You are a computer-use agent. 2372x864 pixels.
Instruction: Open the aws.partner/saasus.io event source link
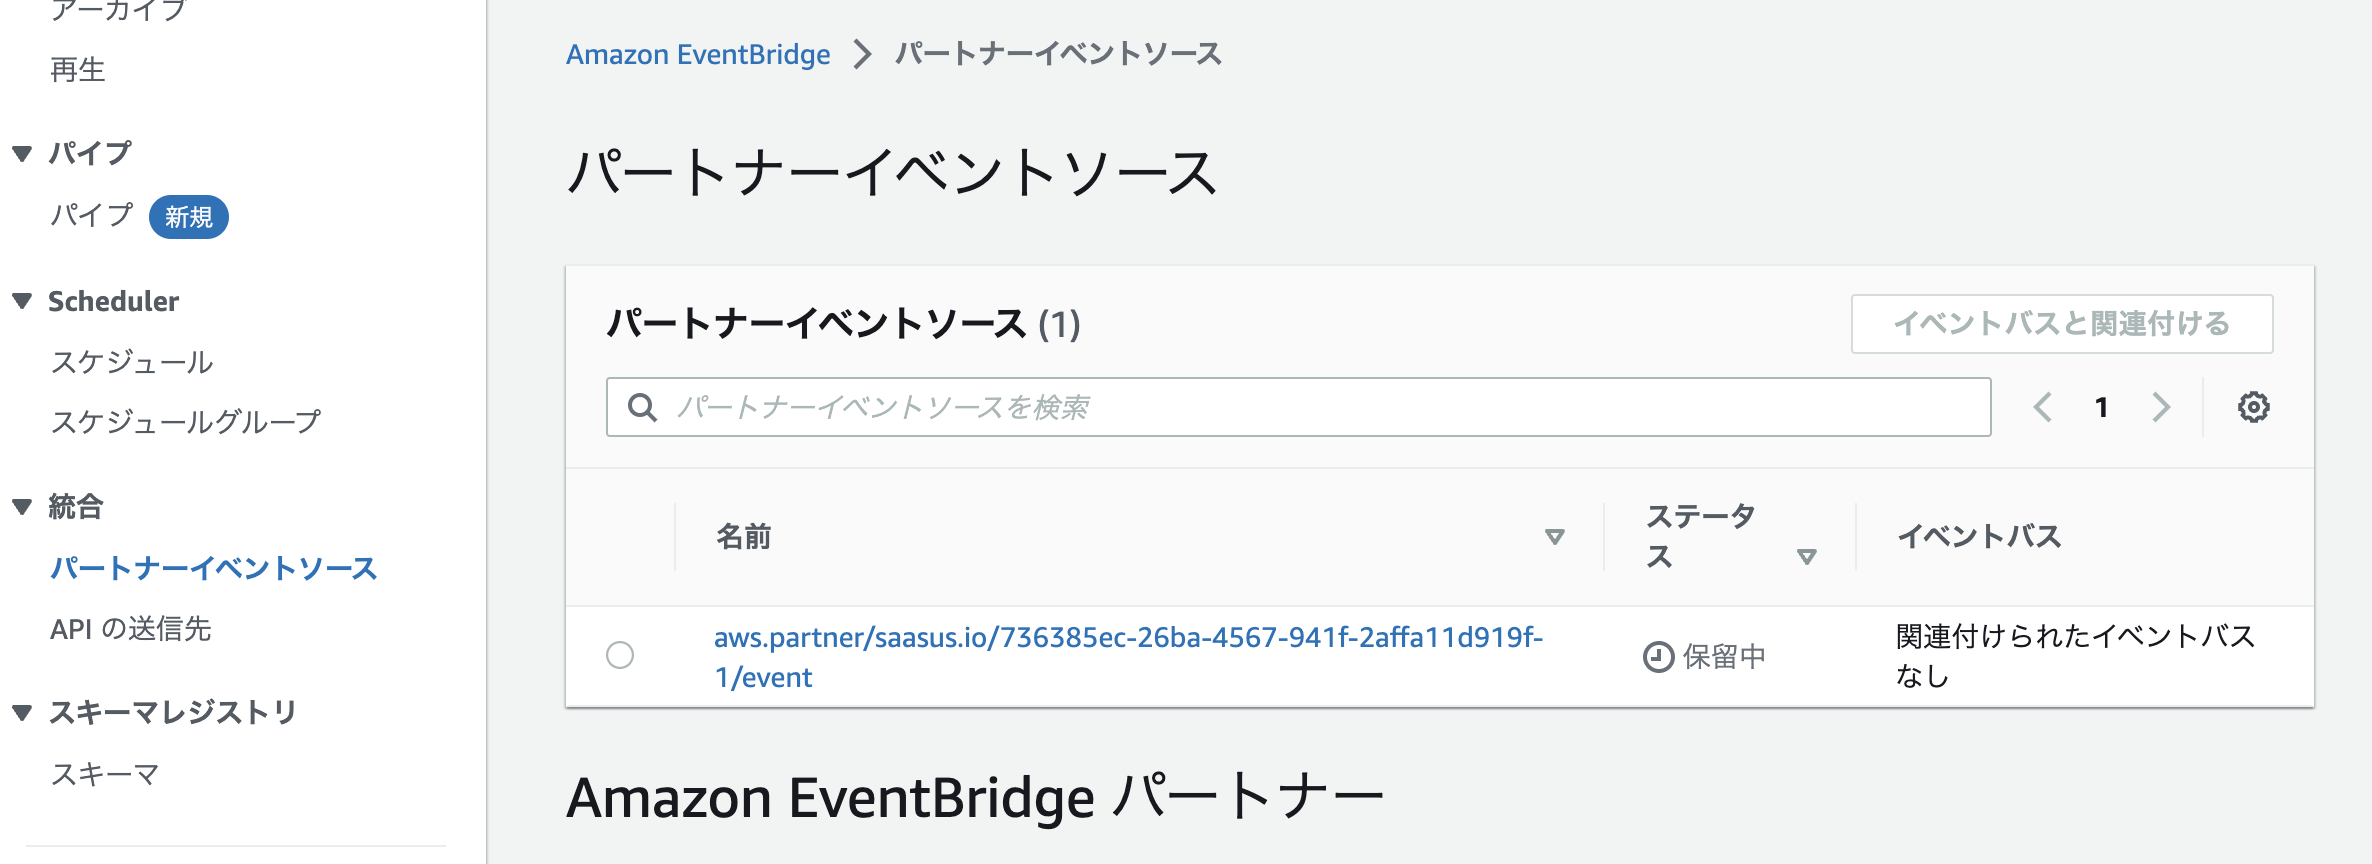1128,657
